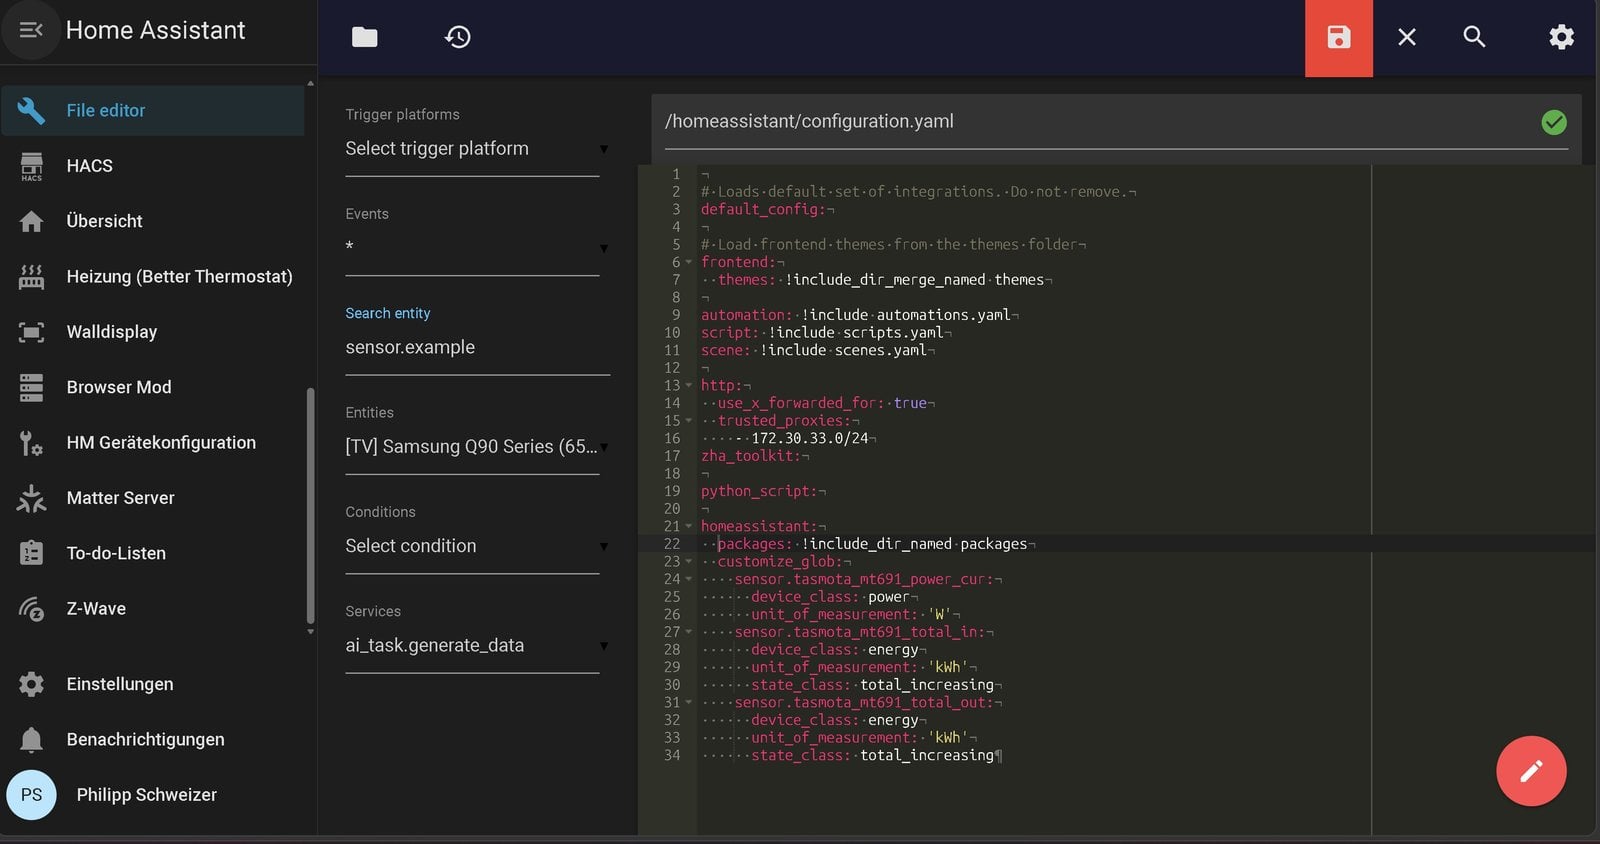Click the 172.30.33.0/24 proxy entry
This screenshot has width=1600, height=844.
[809, 438]
